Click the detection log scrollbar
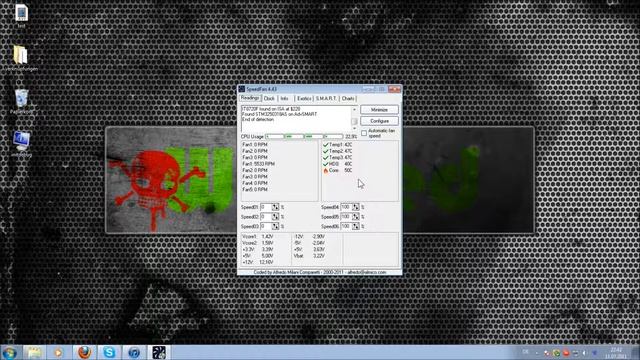Viewport: 640px width, 360px height. coord(354,119)
